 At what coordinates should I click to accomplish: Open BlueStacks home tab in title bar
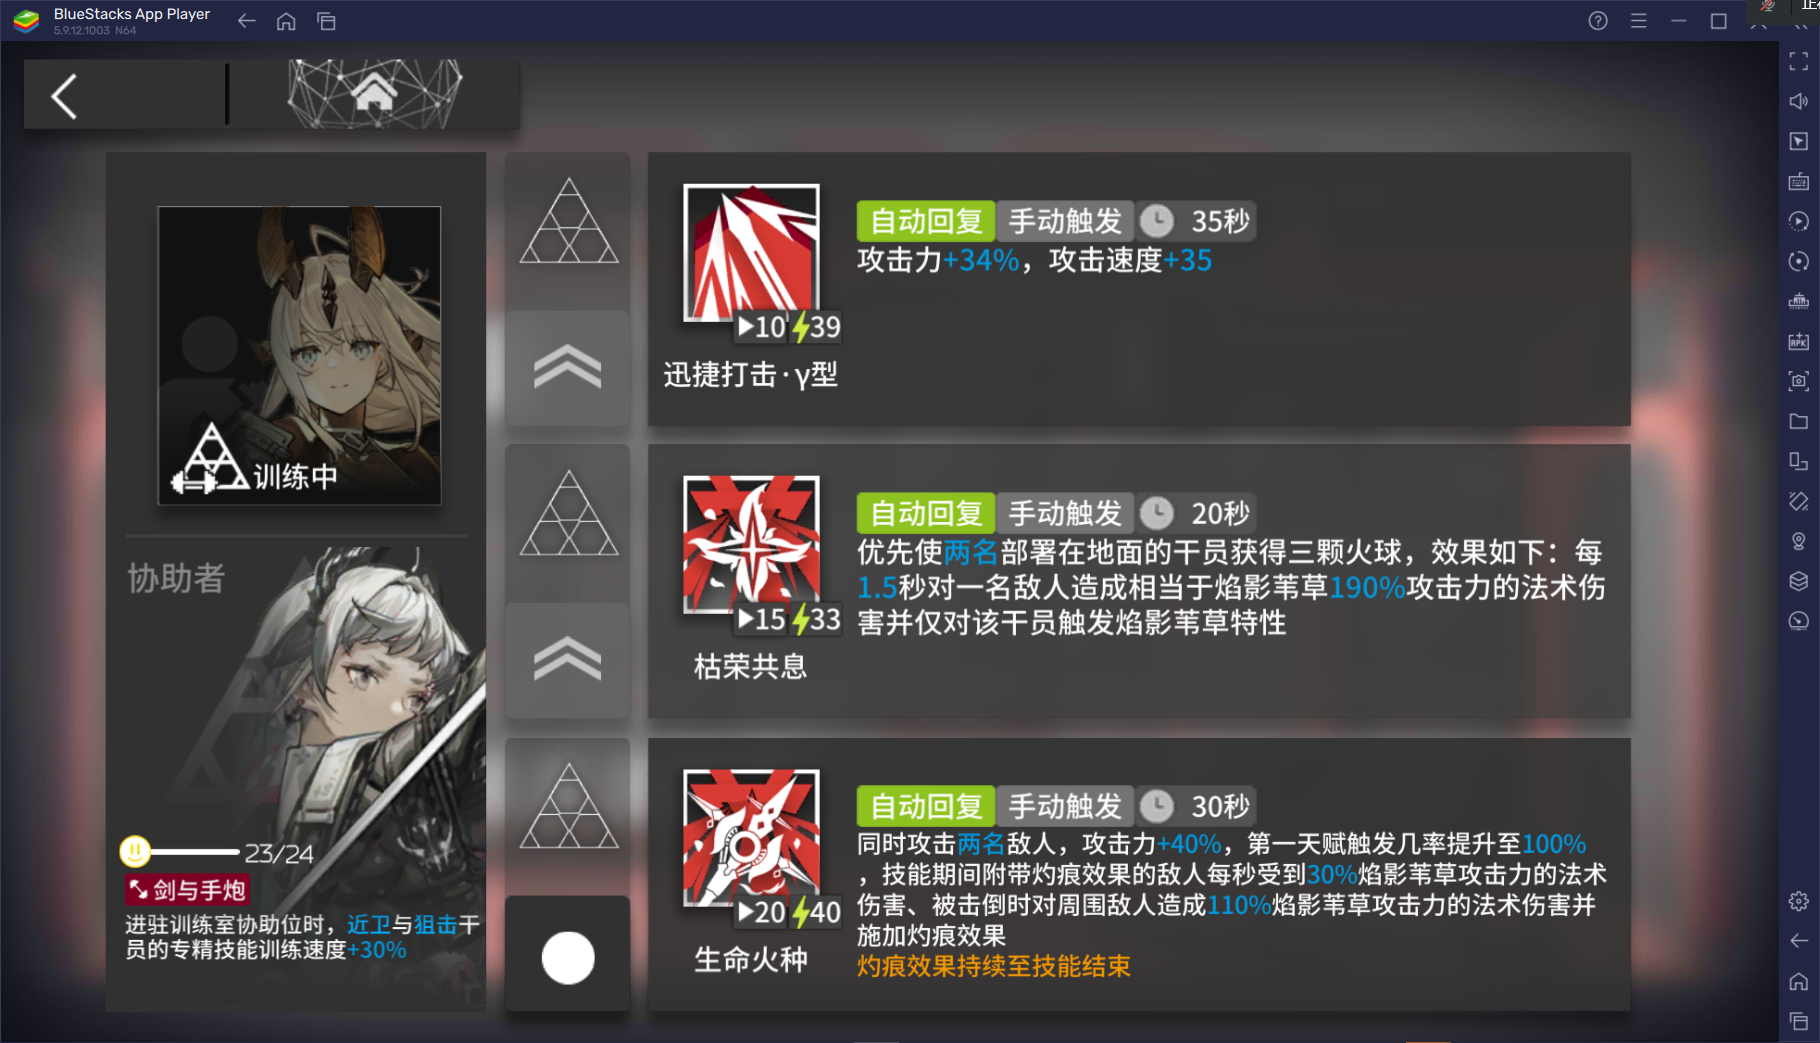(x=286, y=21)
